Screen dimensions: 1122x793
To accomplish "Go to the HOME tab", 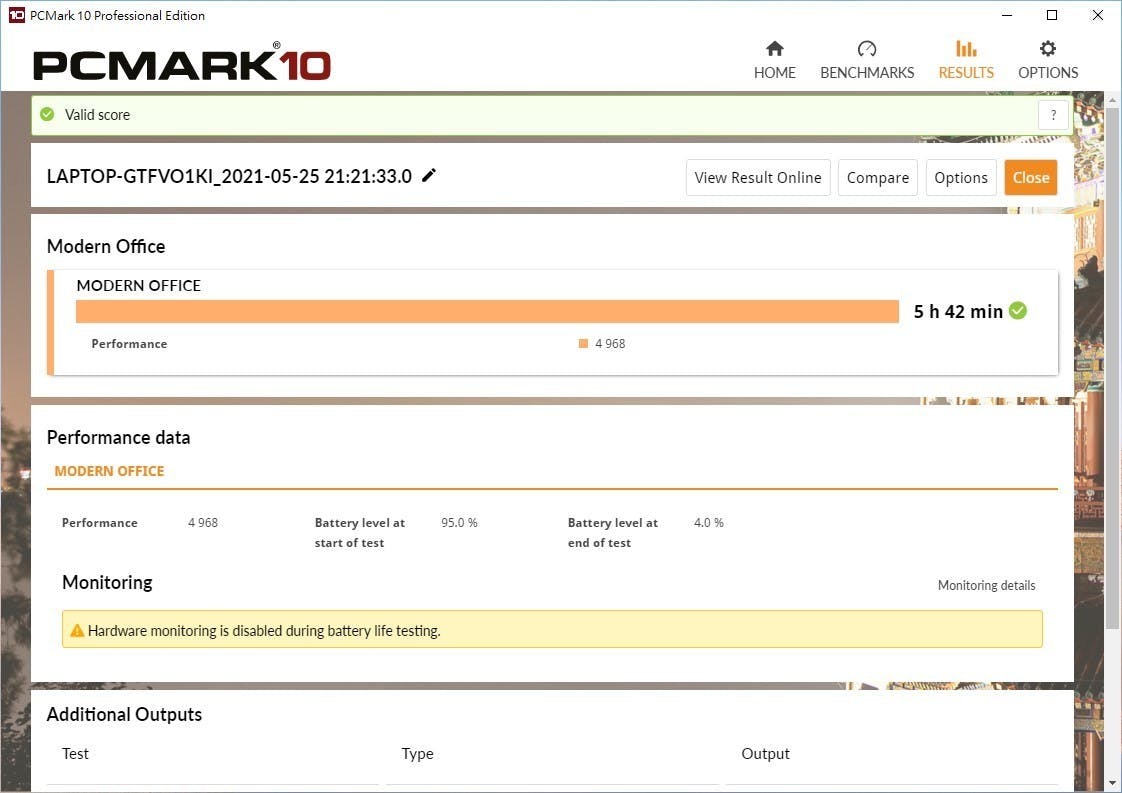I will tap(774, 60).
